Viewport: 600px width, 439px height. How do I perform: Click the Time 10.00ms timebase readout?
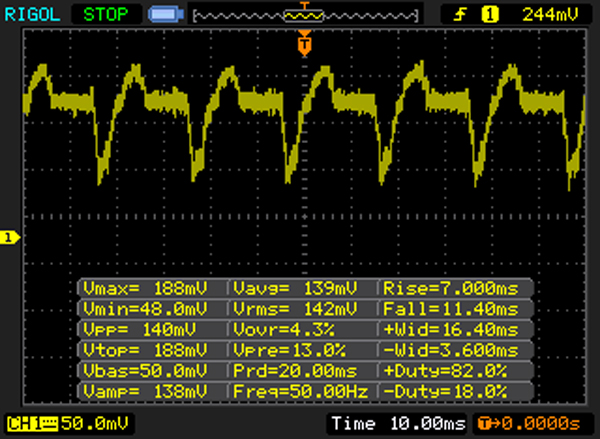[x=398, y=424]
